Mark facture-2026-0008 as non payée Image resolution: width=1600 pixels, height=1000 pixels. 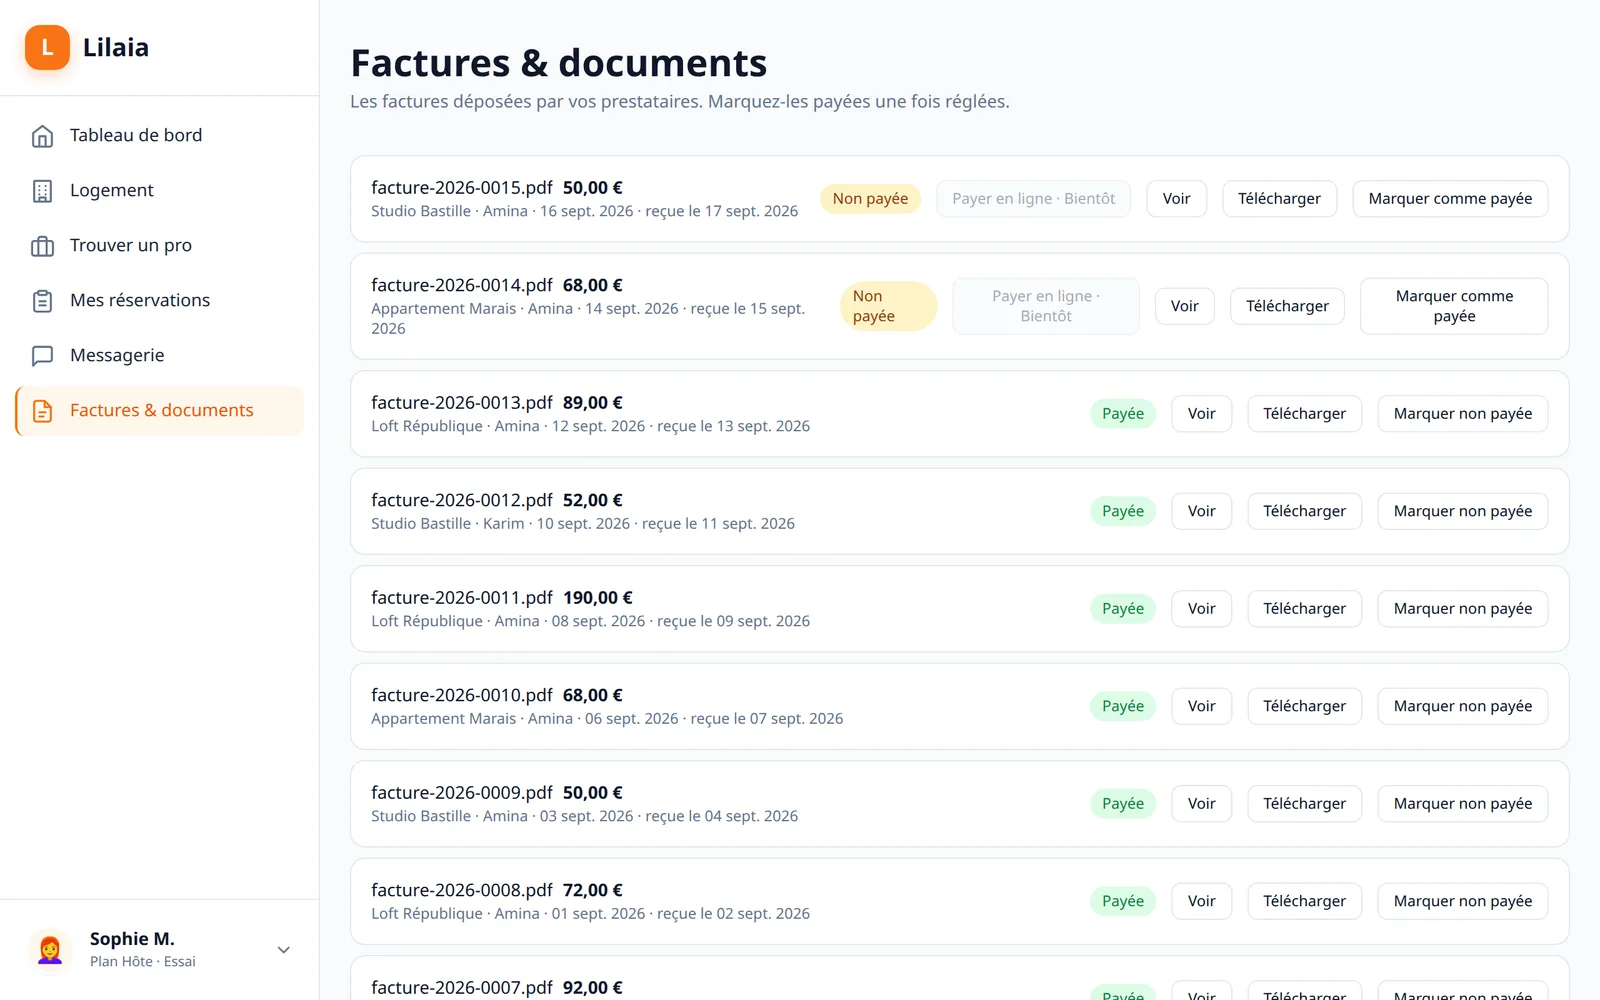point(1462,901)
